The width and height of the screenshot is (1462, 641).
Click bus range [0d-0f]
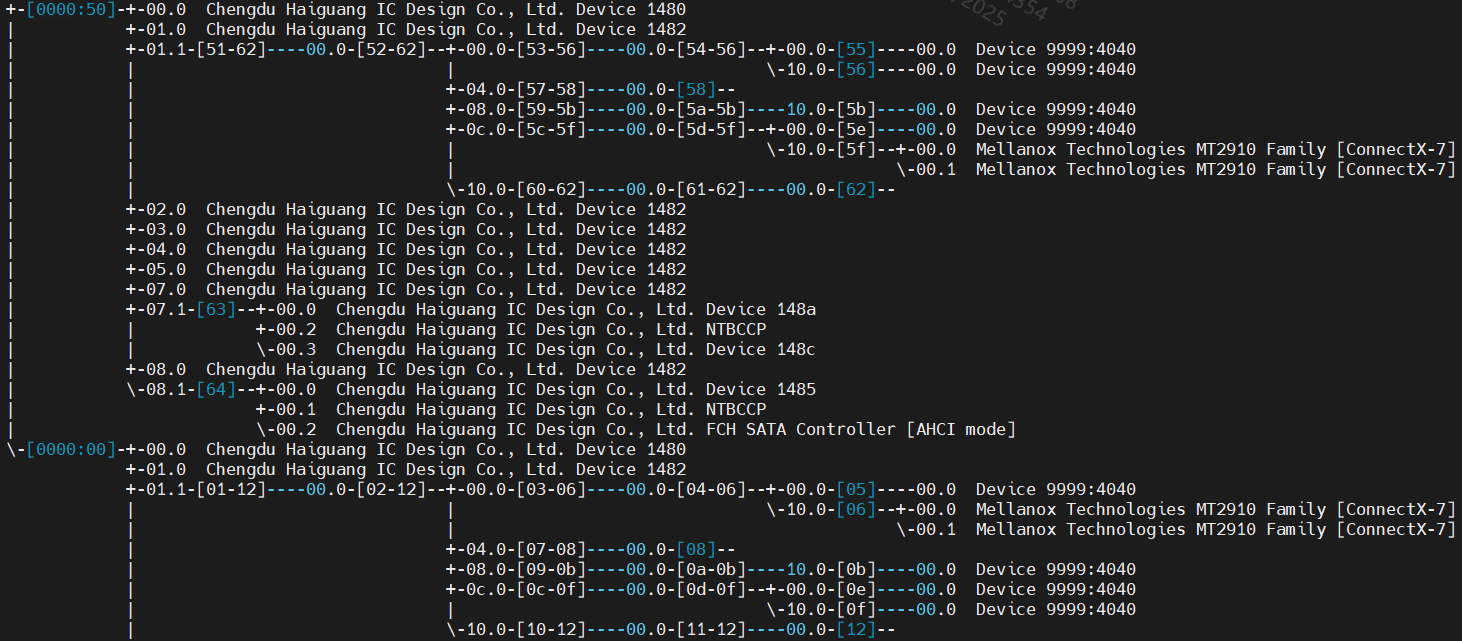711,589
